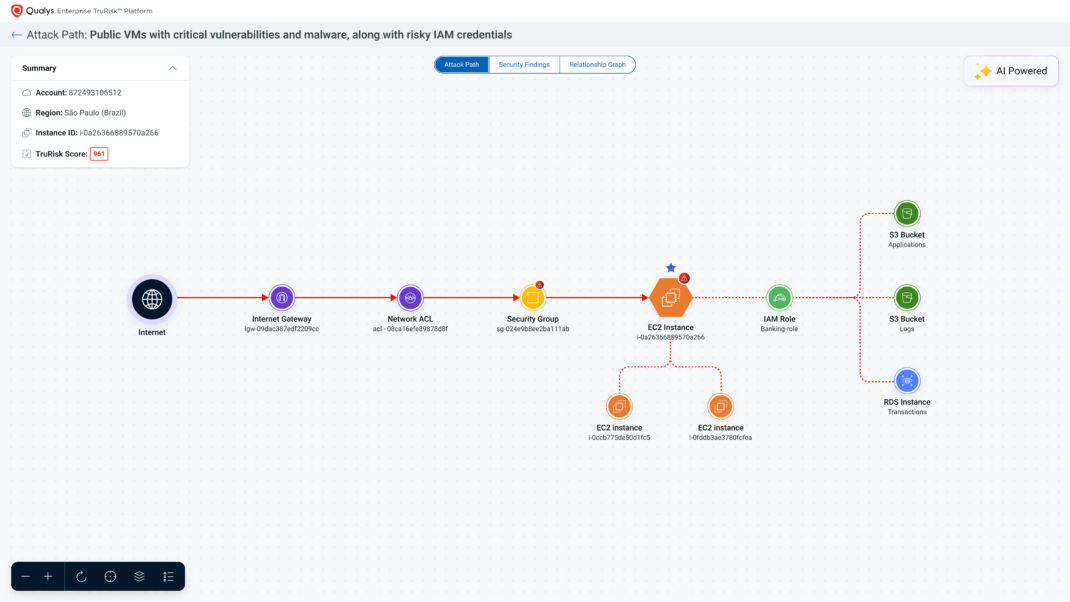Open the Relationship Graph tab
The image size is (1070, 602).
[598, 63]
